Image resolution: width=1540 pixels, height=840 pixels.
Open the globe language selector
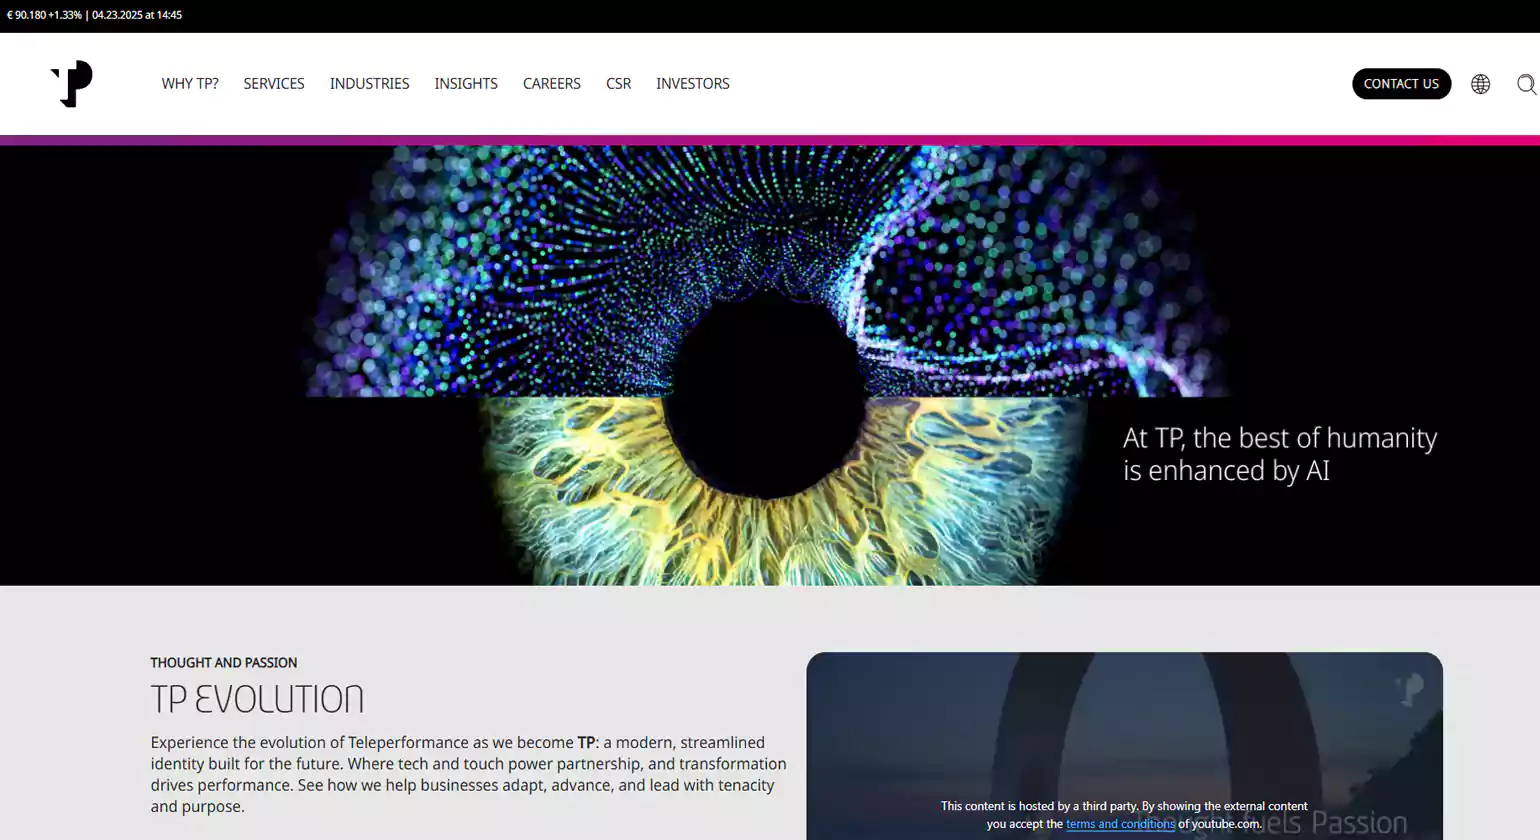coord(1480,84)
